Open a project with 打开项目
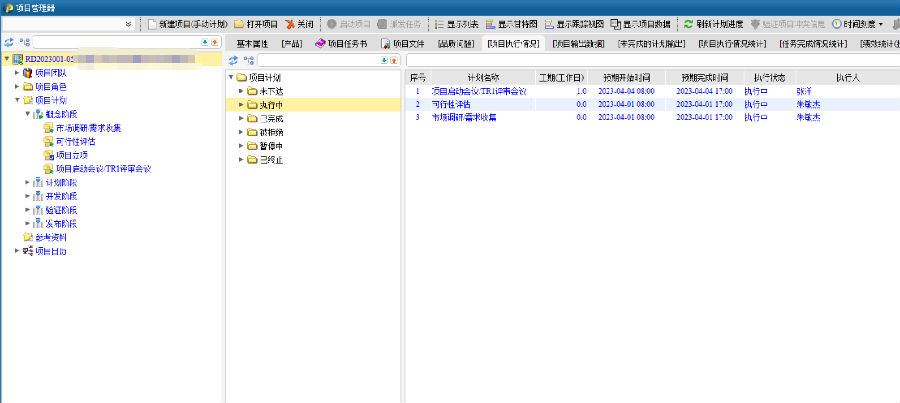 (255, 25)
